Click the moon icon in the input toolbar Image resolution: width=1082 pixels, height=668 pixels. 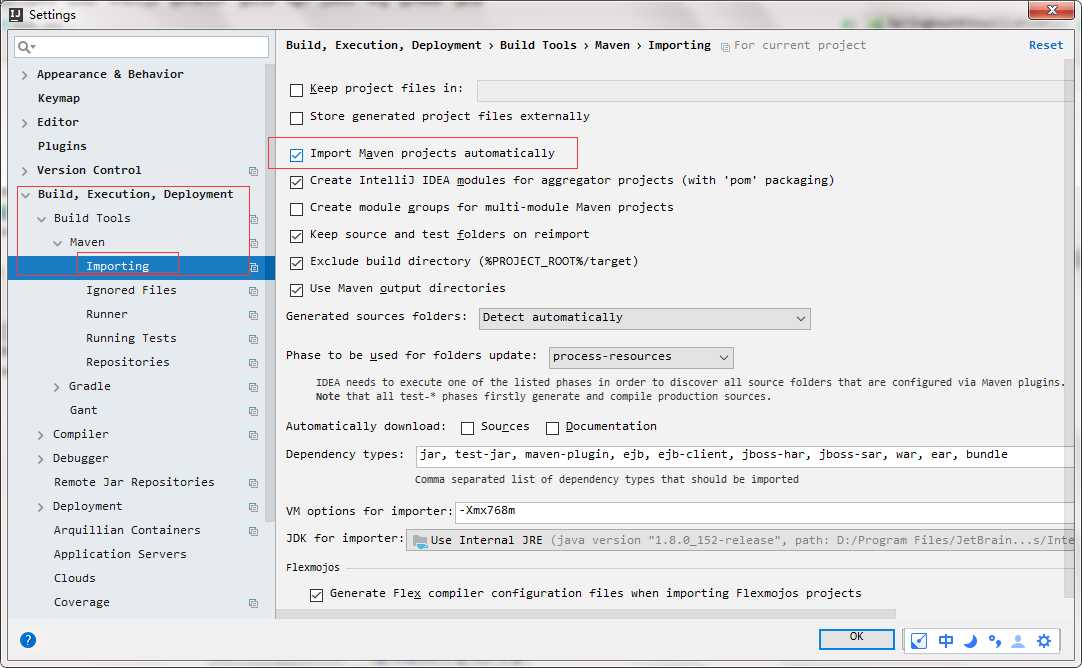coord(970,641)
